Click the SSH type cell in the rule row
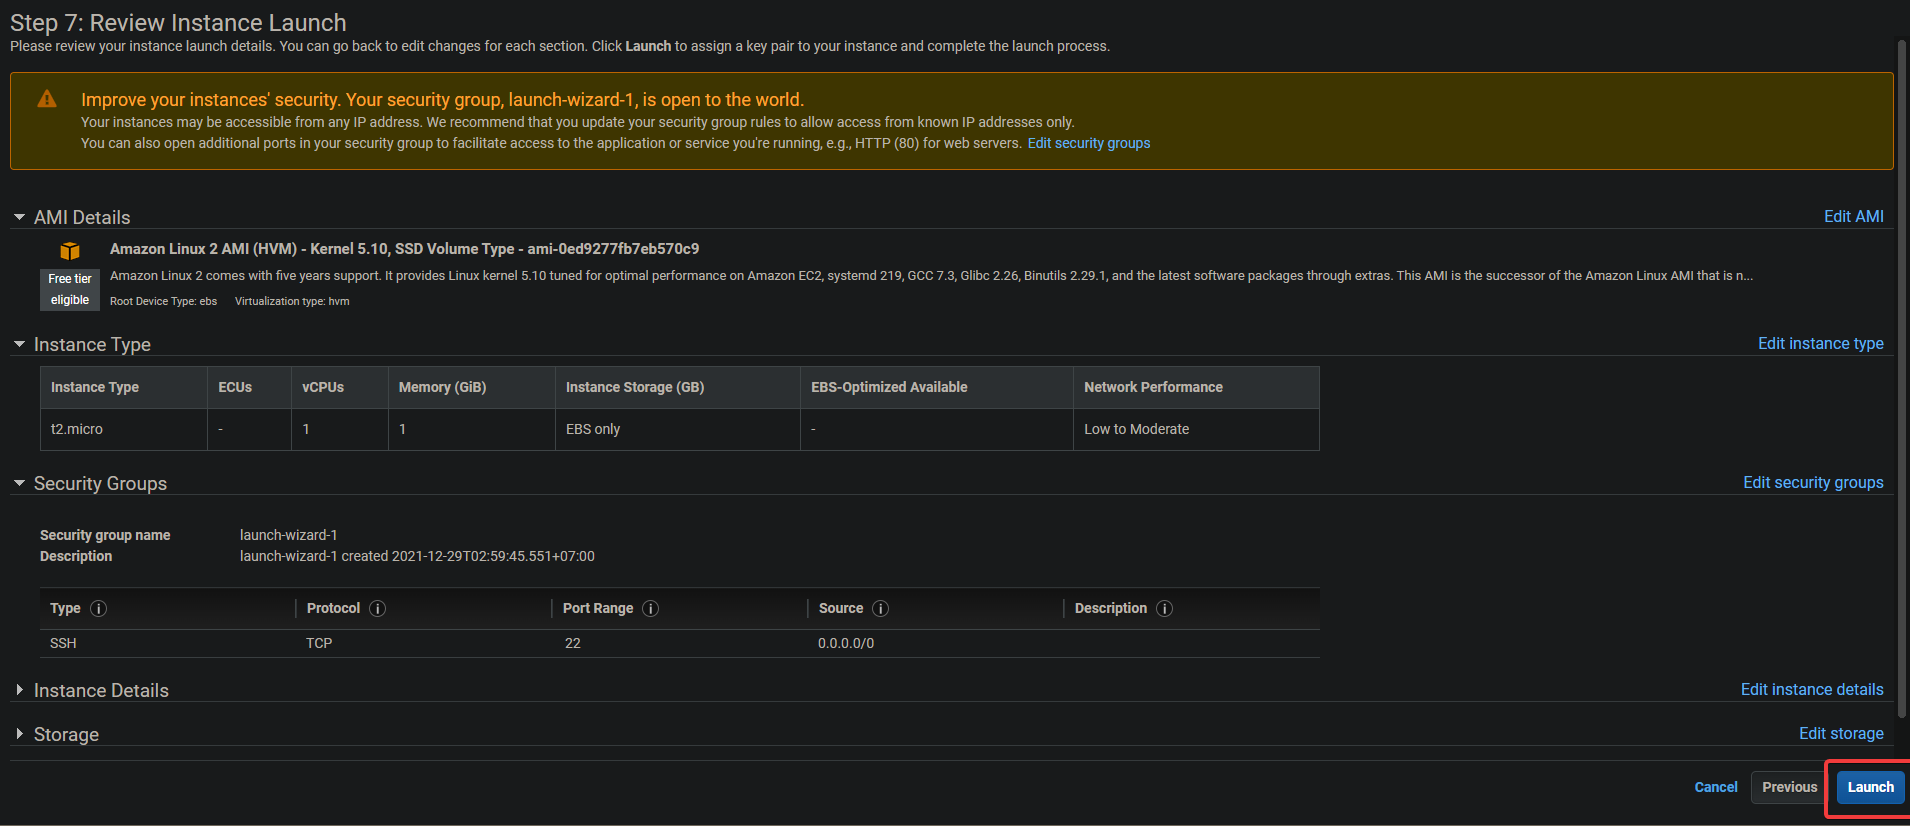 [63, 643]
